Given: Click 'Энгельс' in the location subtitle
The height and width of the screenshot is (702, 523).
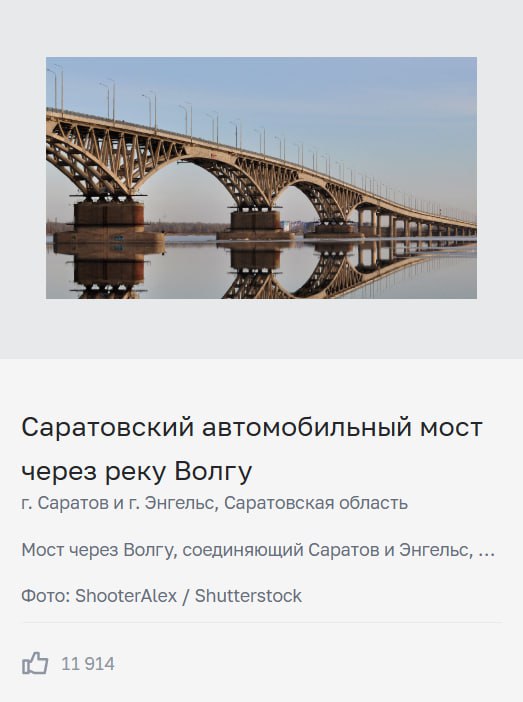Looking at the screenshot, I should point(180,503).
